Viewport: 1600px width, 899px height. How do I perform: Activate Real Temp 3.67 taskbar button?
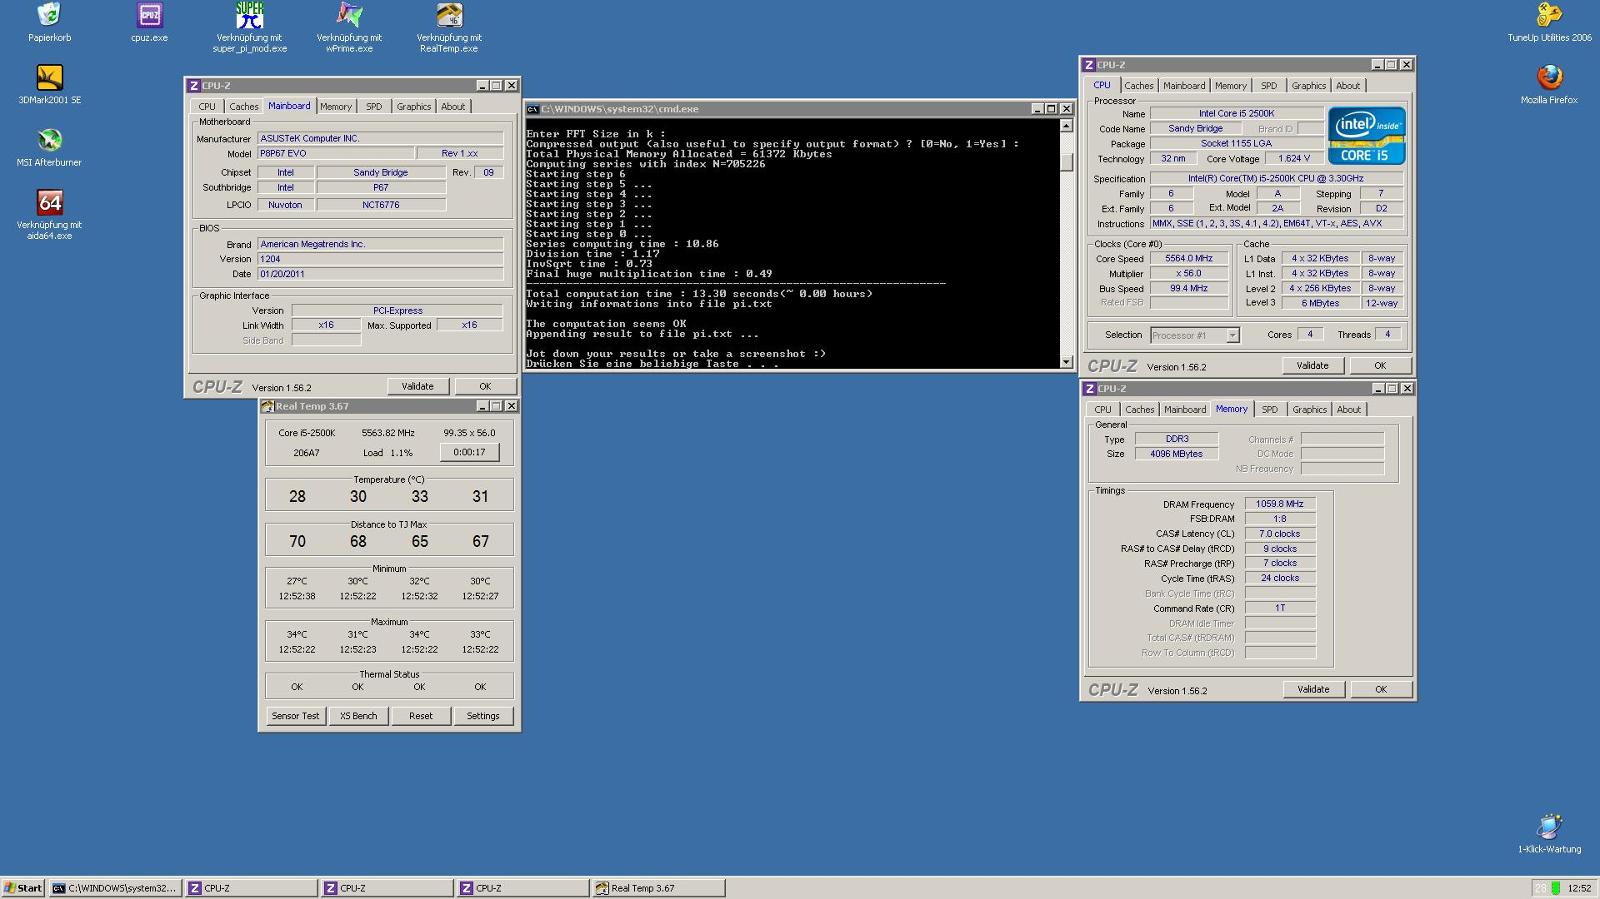[659, 888]
